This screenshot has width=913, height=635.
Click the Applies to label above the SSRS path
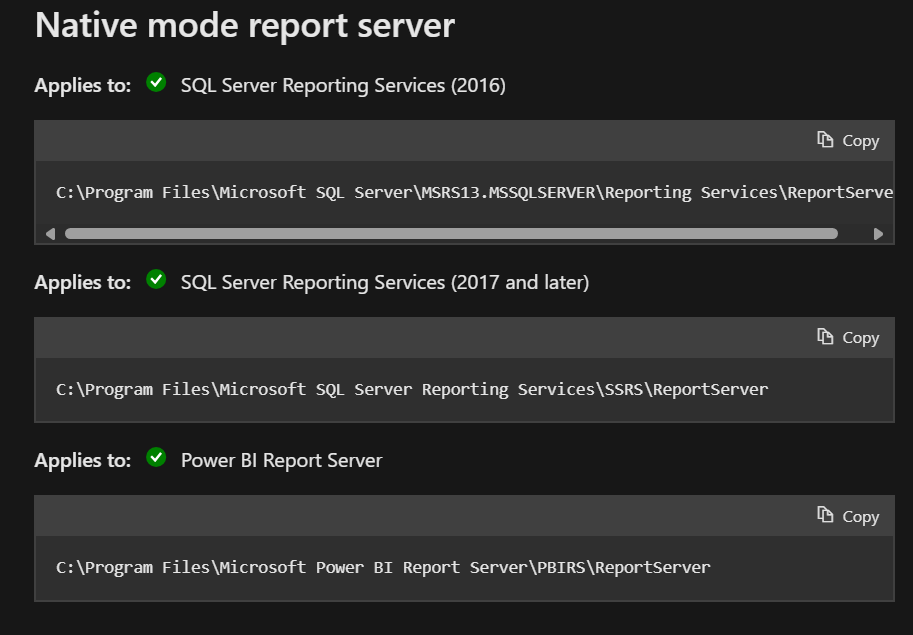click(x=83, y=282)
